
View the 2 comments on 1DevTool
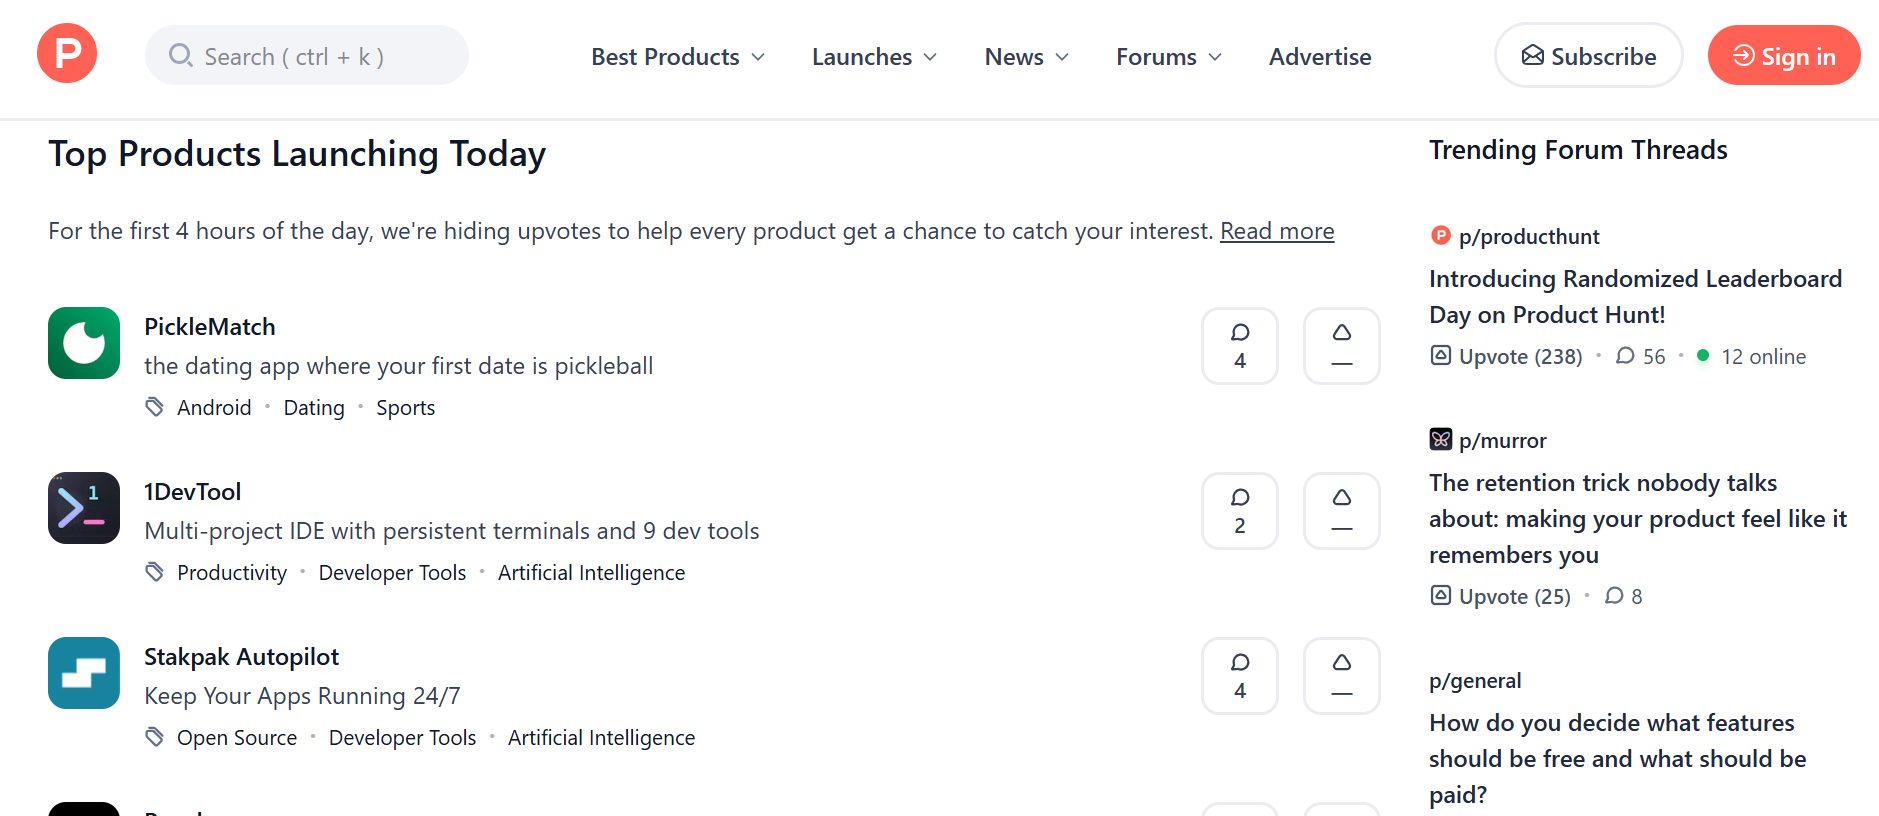[x=1239, y=511]
